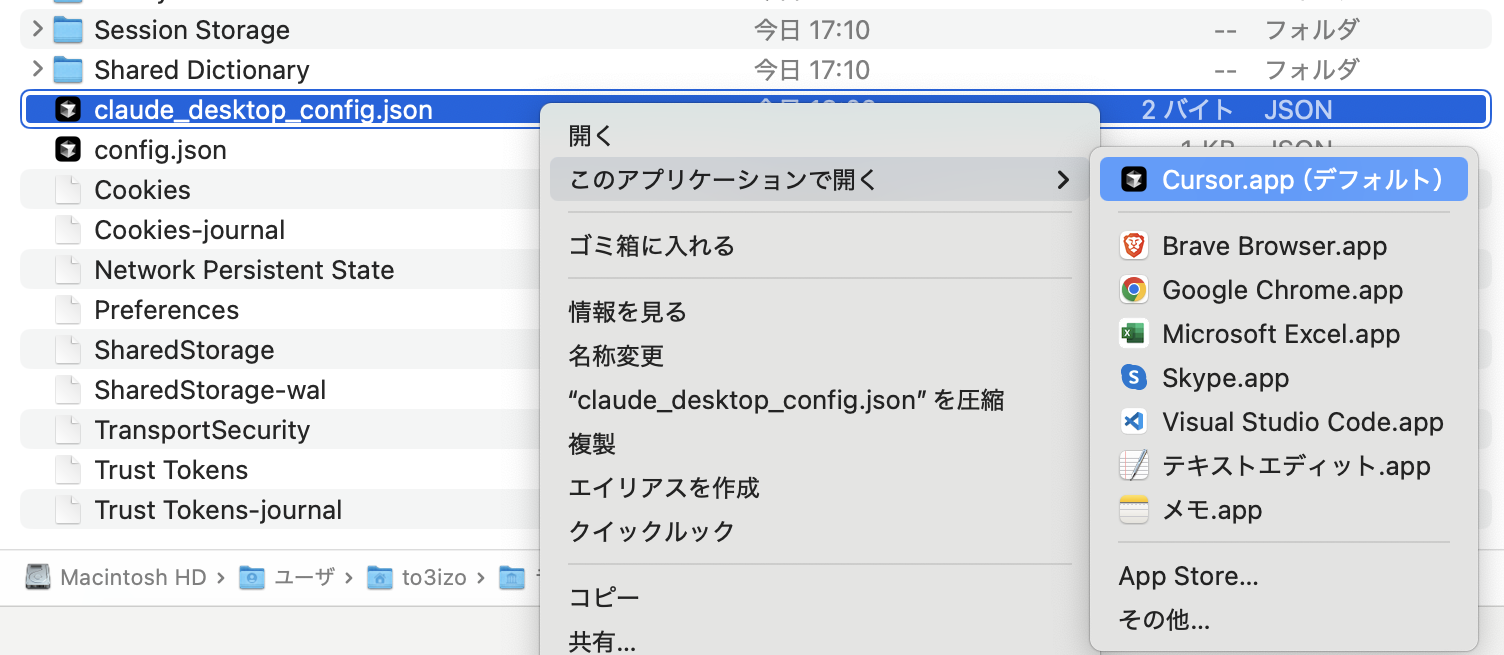Click the Shared Dictionary folder icon

(67, 70)
